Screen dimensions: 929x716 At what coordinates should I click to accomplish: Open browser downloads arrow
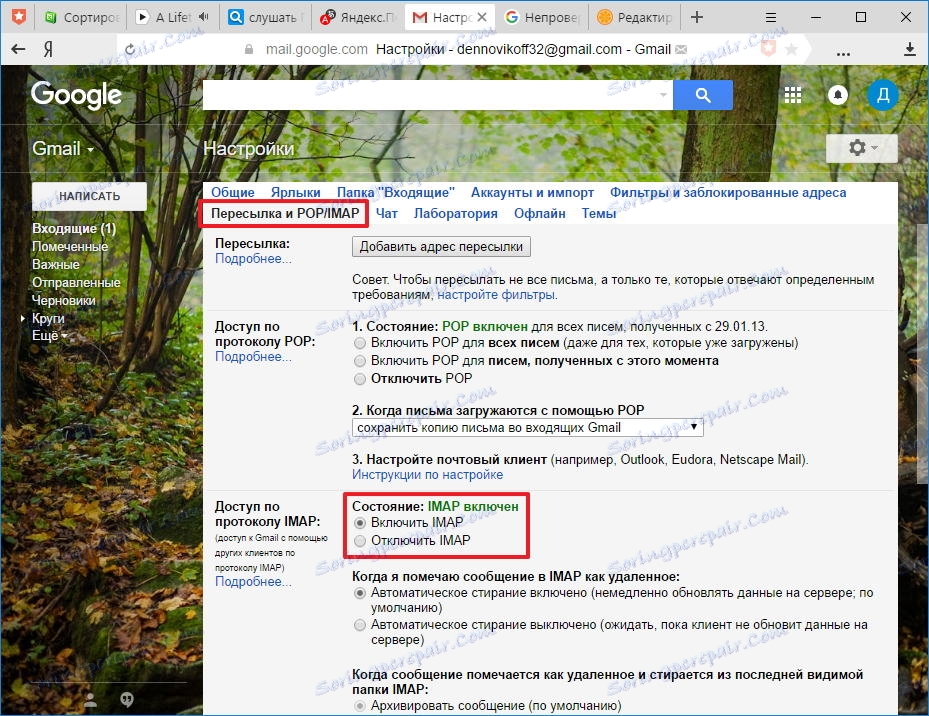point(910,49)
